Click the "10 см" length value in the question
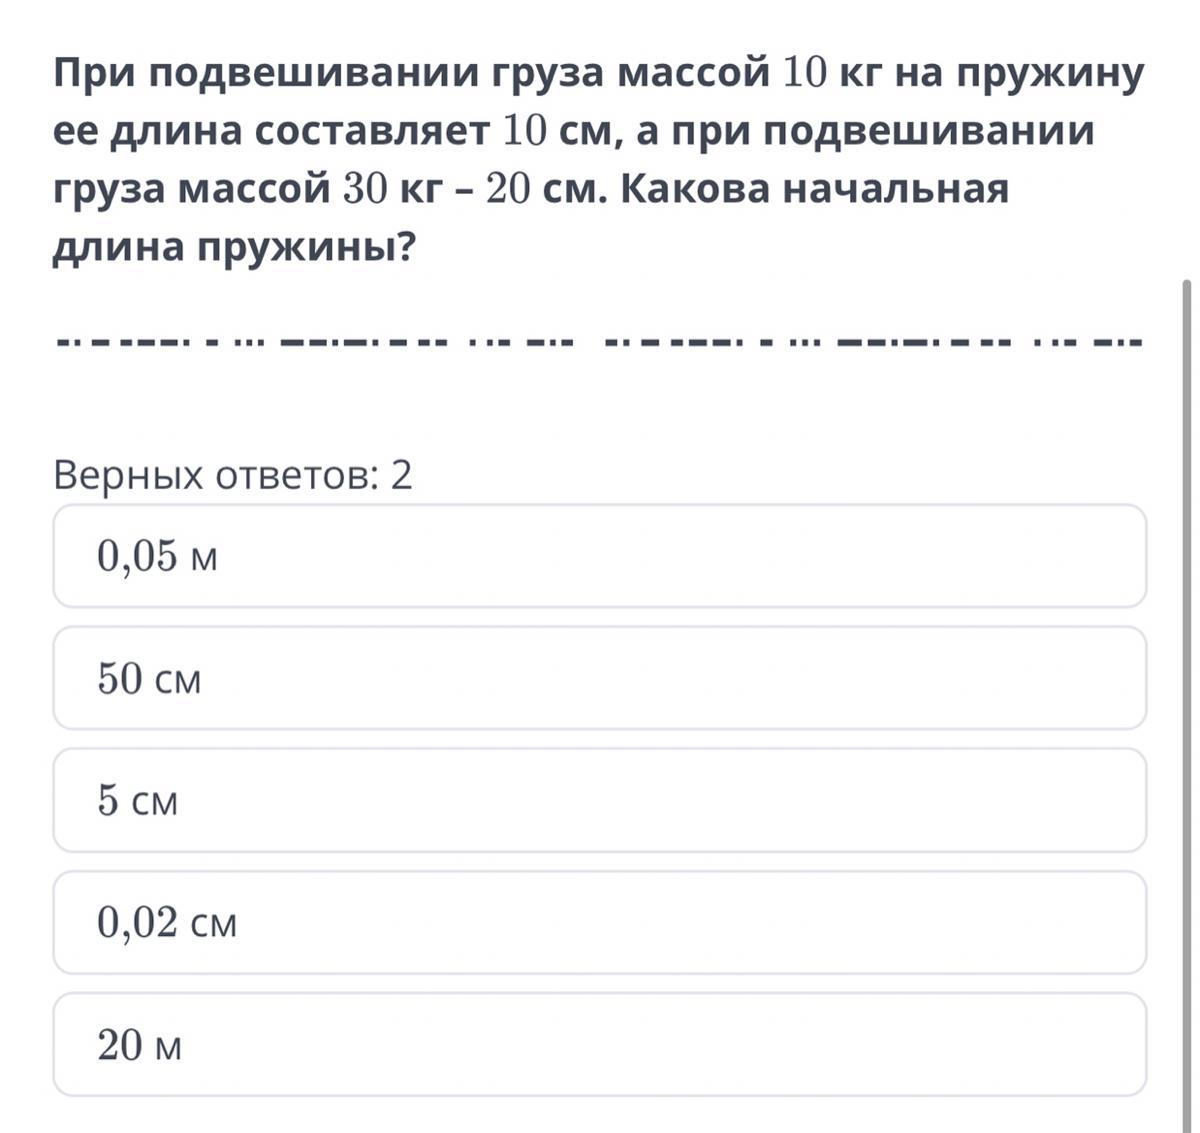 point(556,132)
